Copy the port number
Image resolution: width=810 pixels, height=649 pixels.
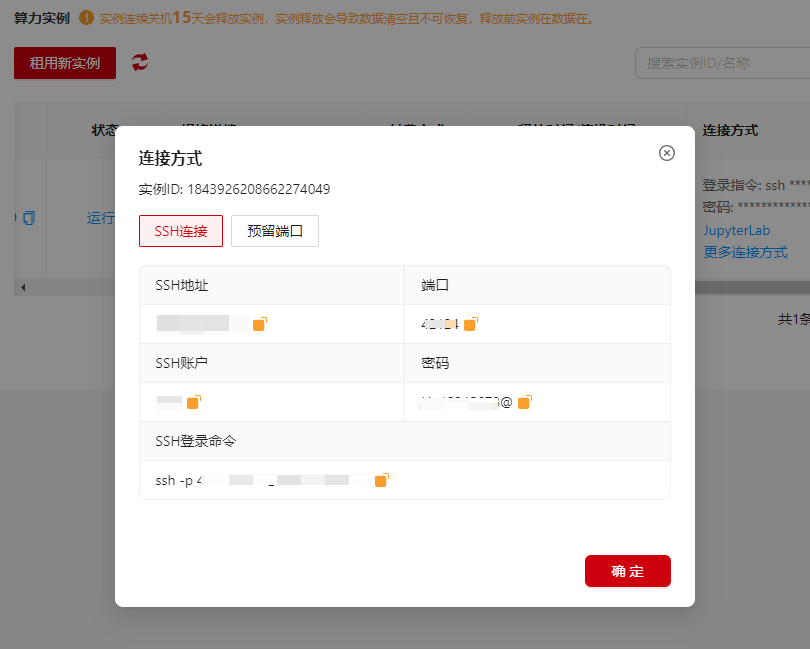[471, 324]
